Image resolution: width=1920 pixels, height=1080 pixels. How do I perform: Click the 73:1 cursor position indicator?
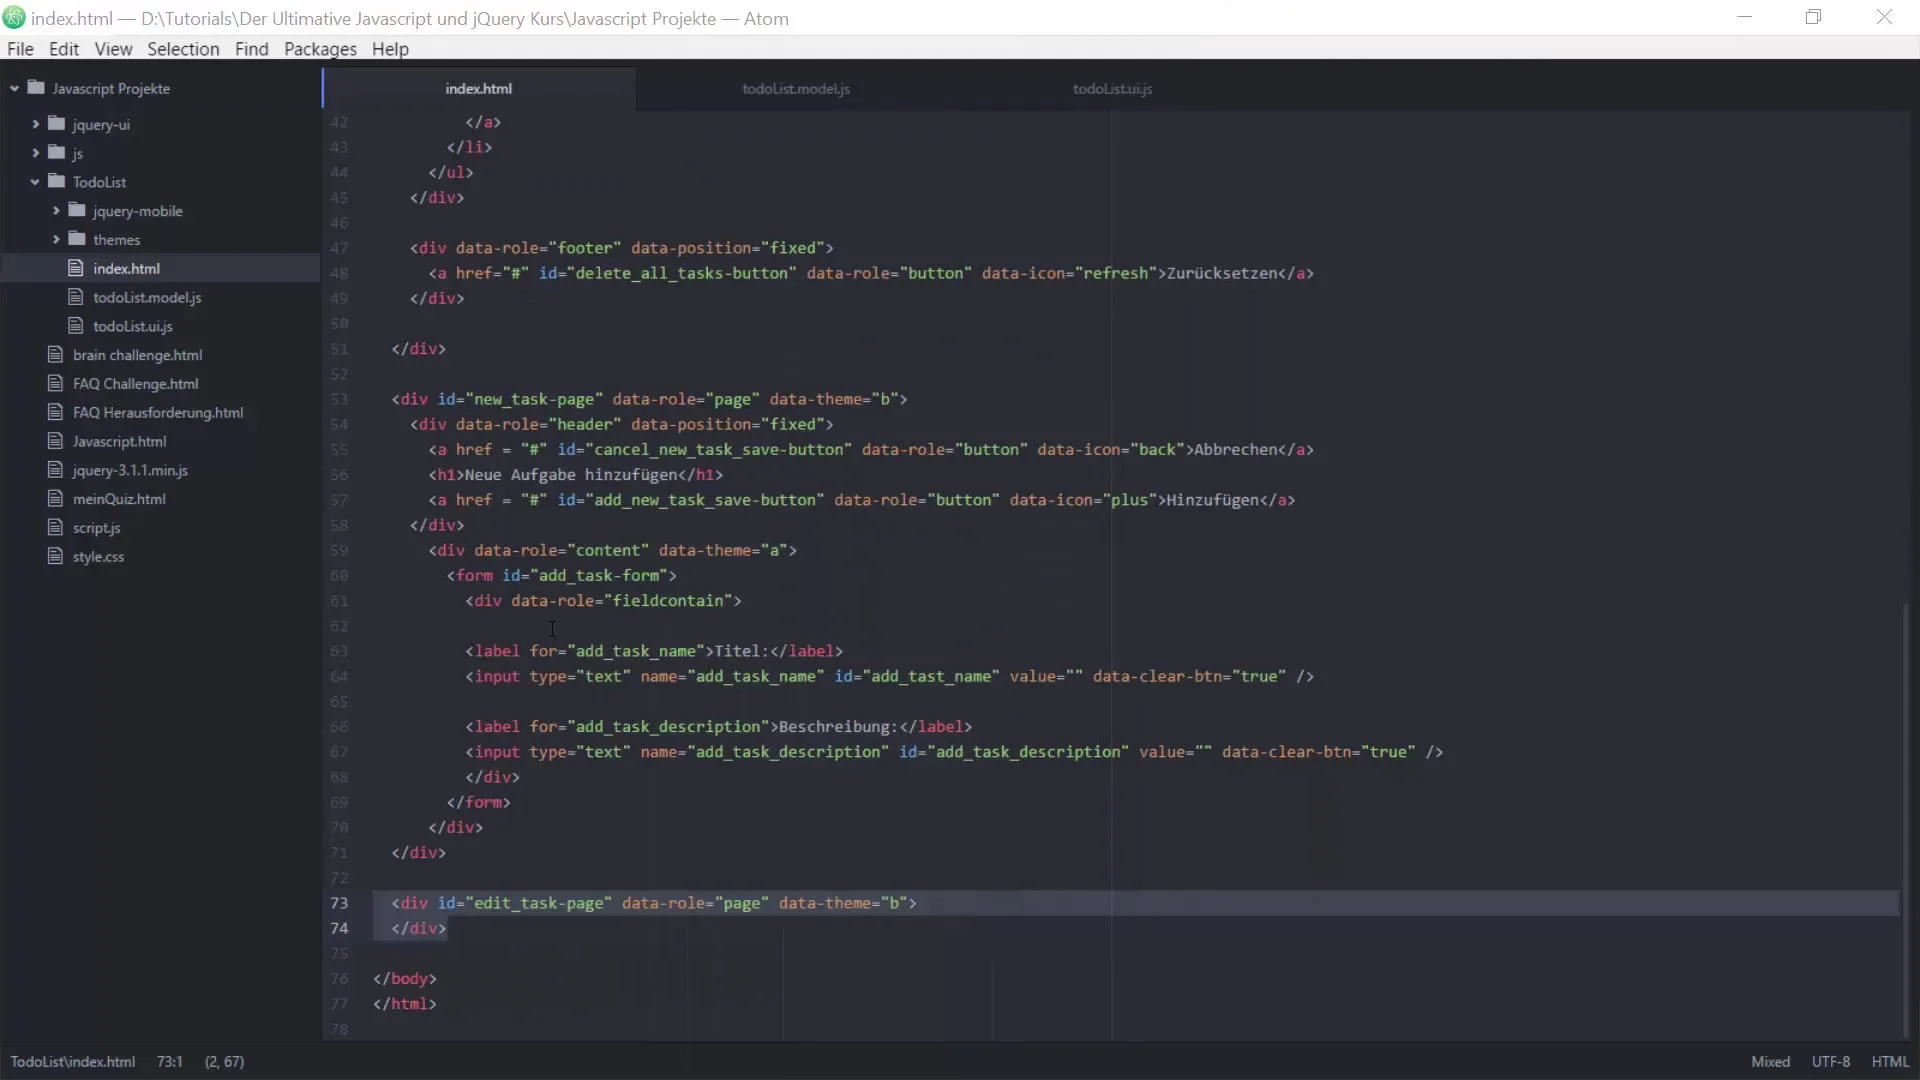169,1062
